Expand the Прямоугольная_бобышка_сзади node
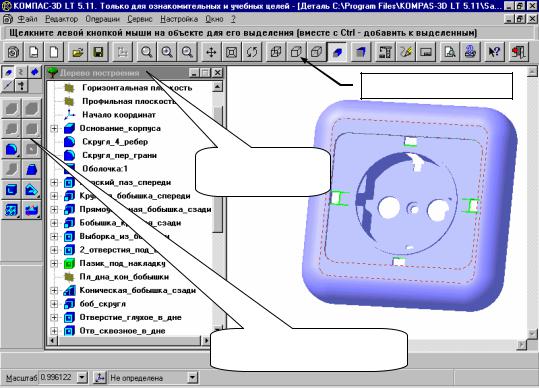Screen dimensions: 539x388 [54, 209]
